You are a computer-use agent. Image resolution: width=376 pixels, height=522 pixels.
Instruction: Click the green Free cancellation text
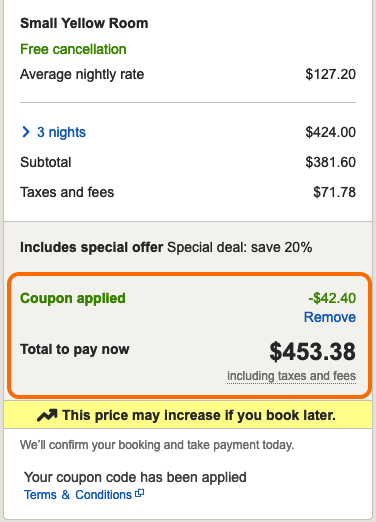coord(73,49)
